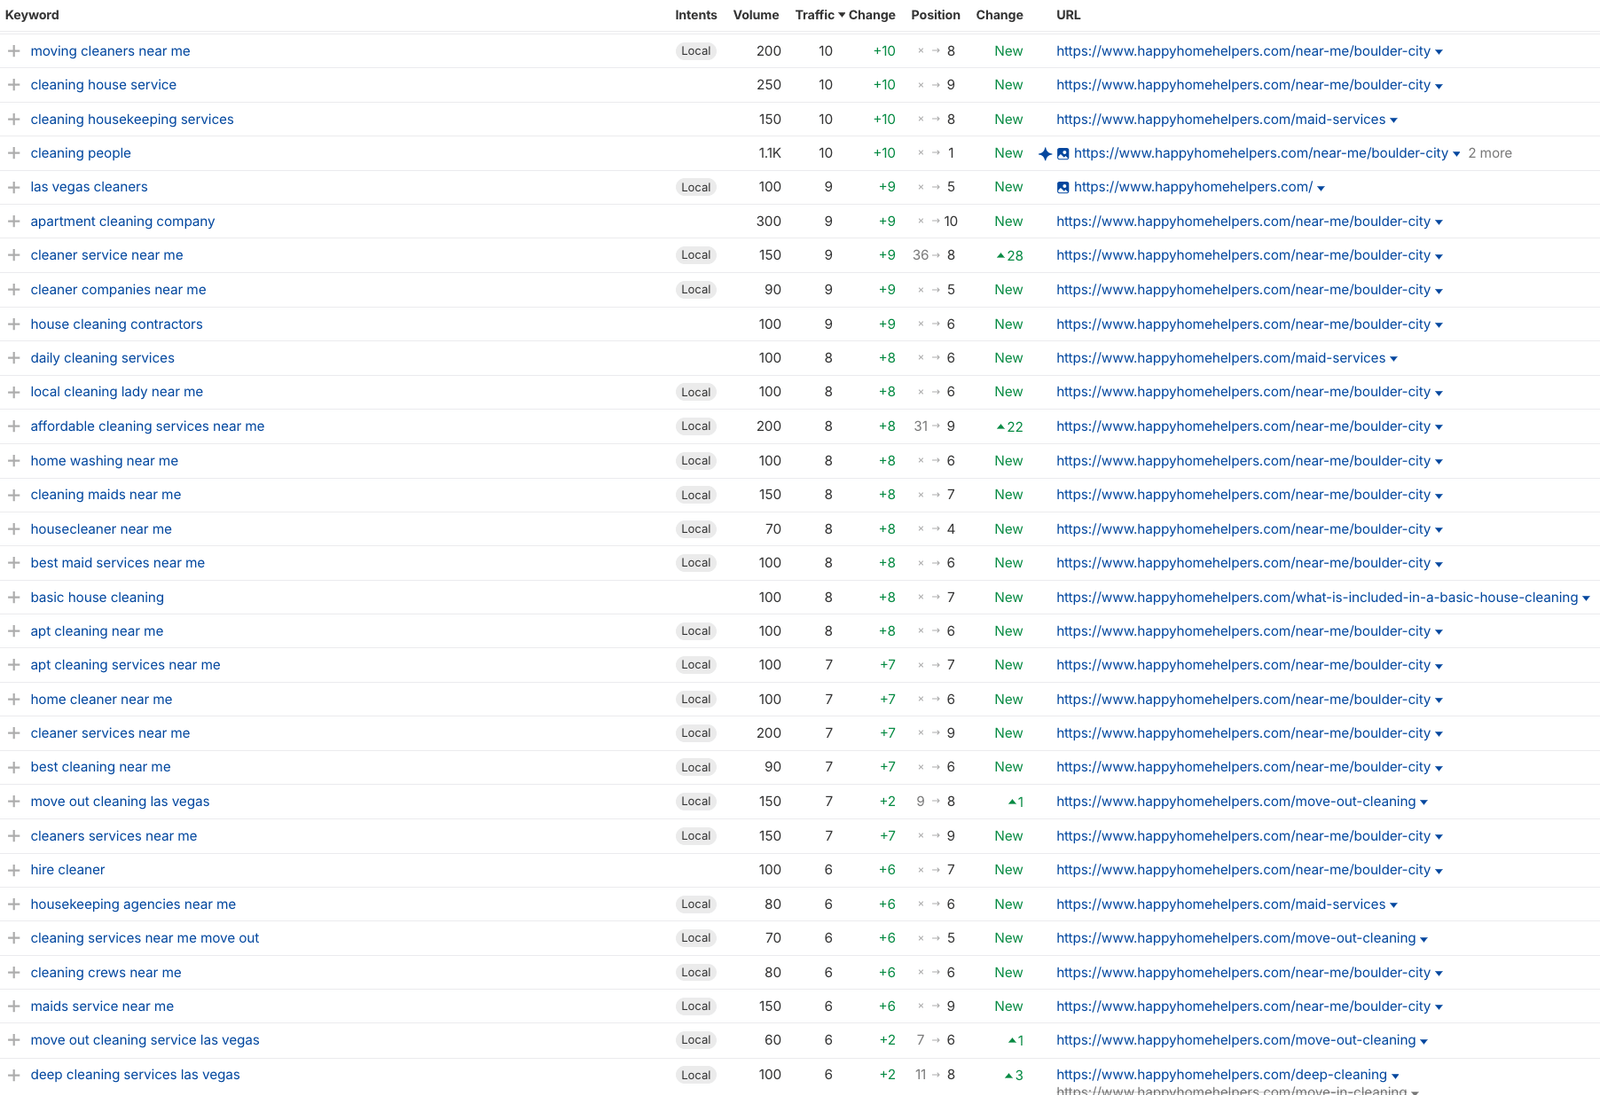This screenshot has width=1600, height=1095.
Task: Open the 'las vegas cleaners' keyword link
Action: click(x=89, y=187)
